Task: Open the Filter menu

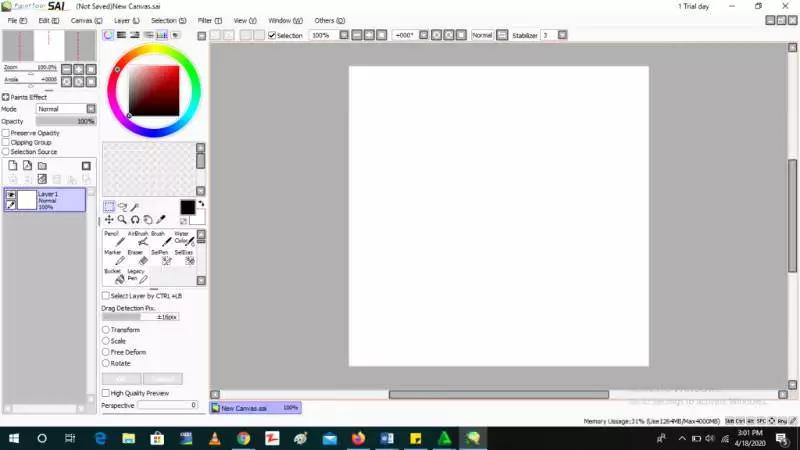Action: [210, 20]
